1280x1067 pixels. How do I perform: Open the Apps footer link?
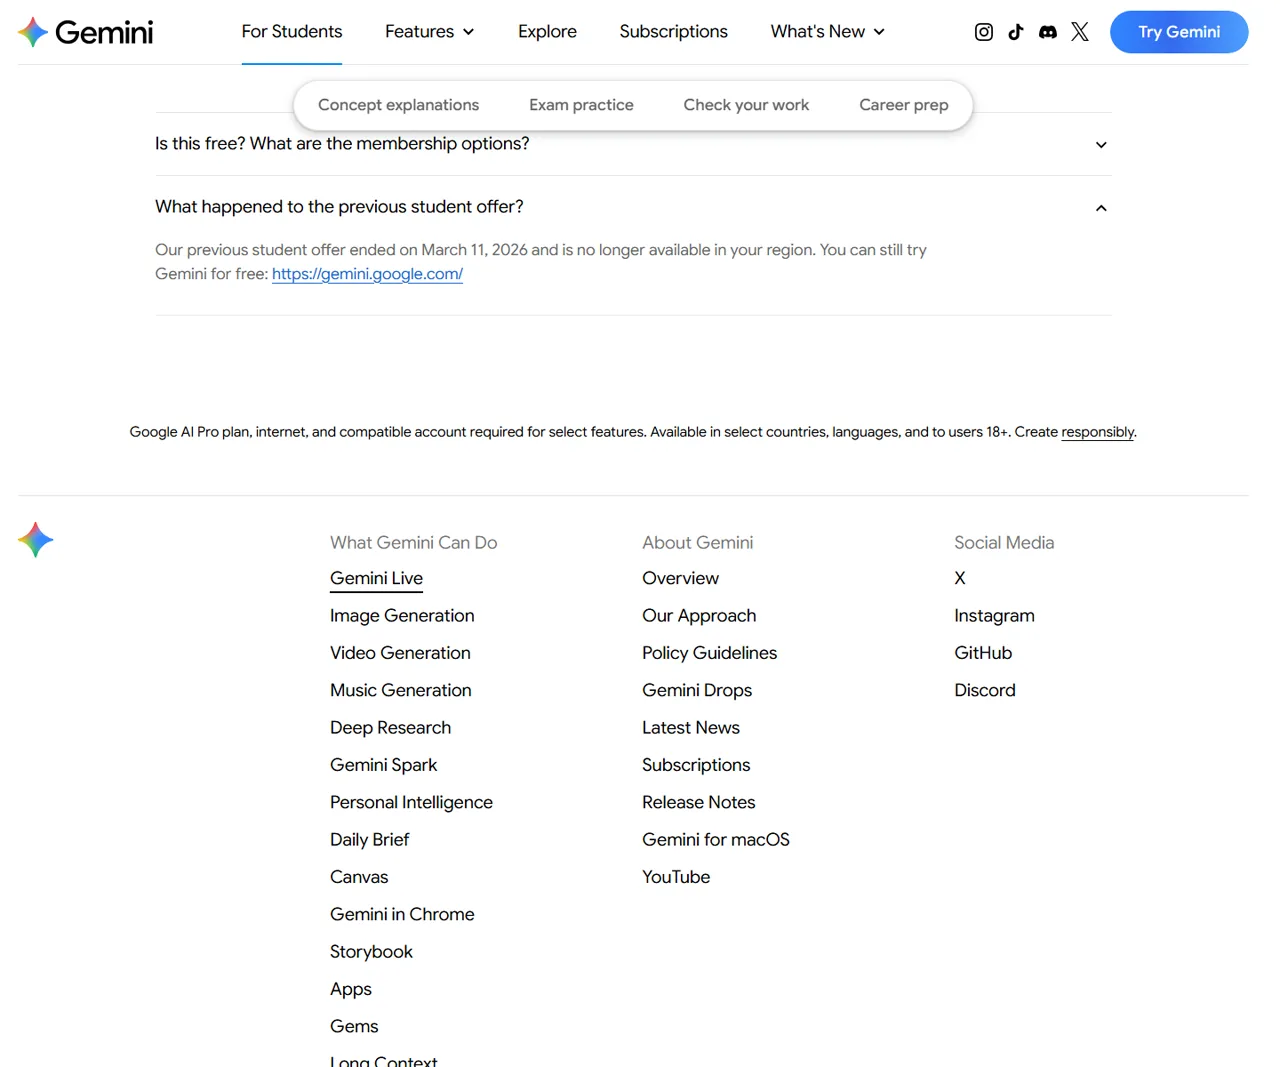pos(351,989)
